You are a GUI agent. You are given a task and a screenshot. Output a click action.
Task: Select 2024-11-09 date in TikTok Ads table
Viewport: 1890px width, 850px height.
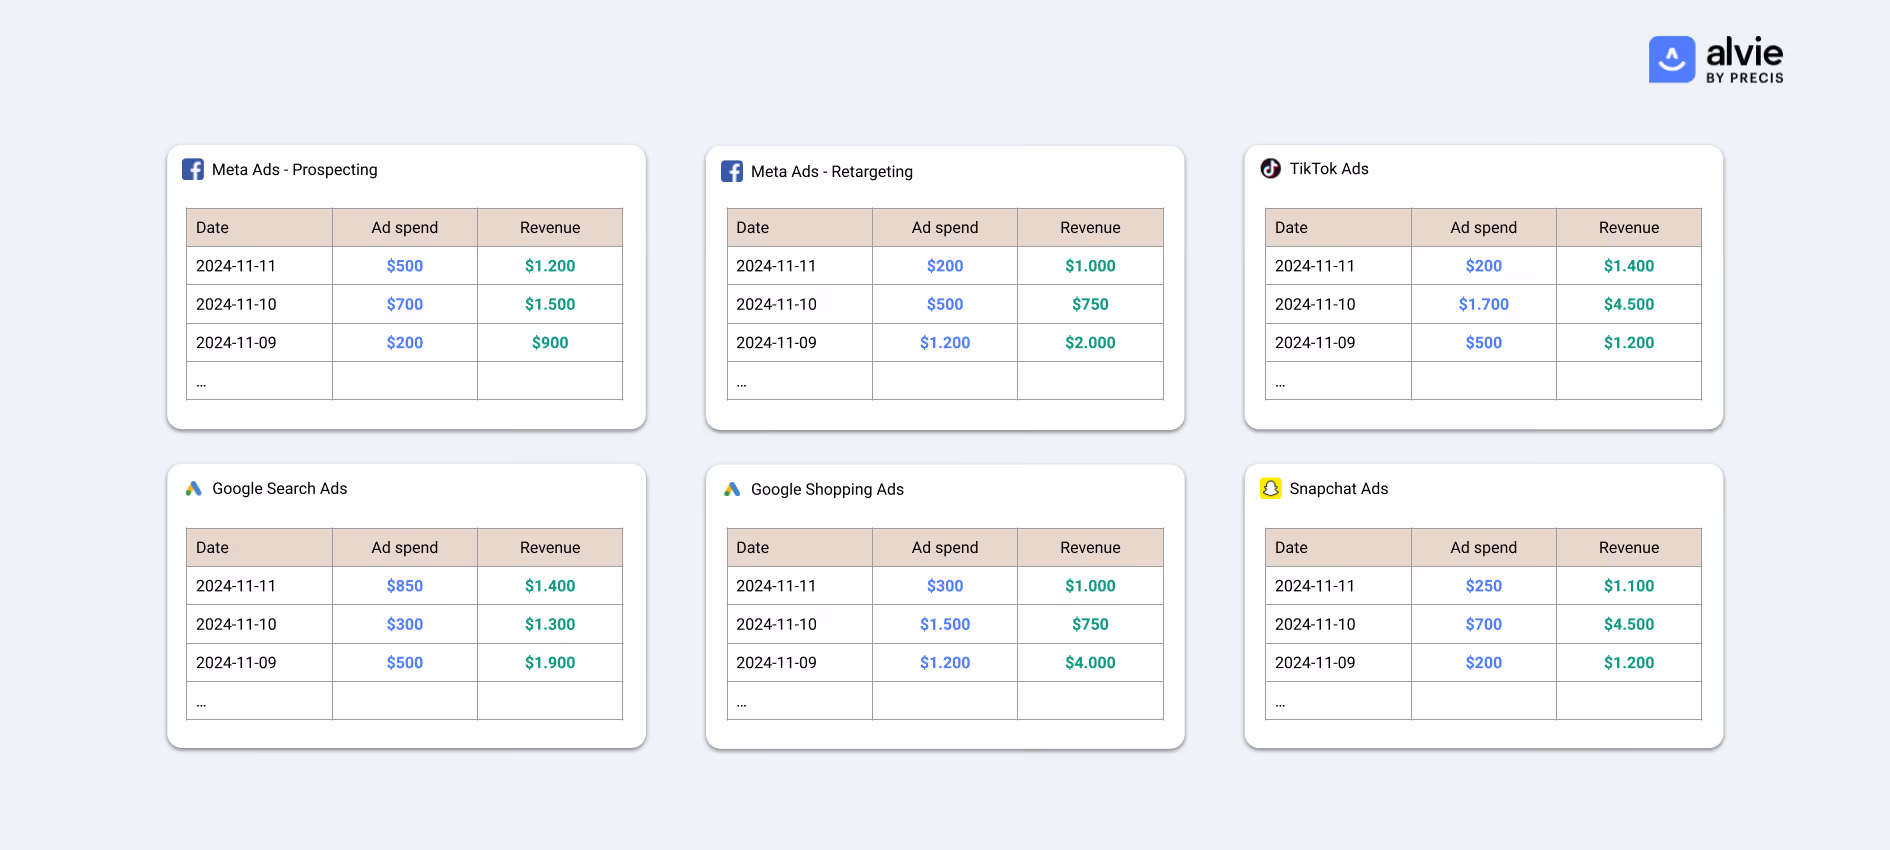click(x=1315, y=343)
